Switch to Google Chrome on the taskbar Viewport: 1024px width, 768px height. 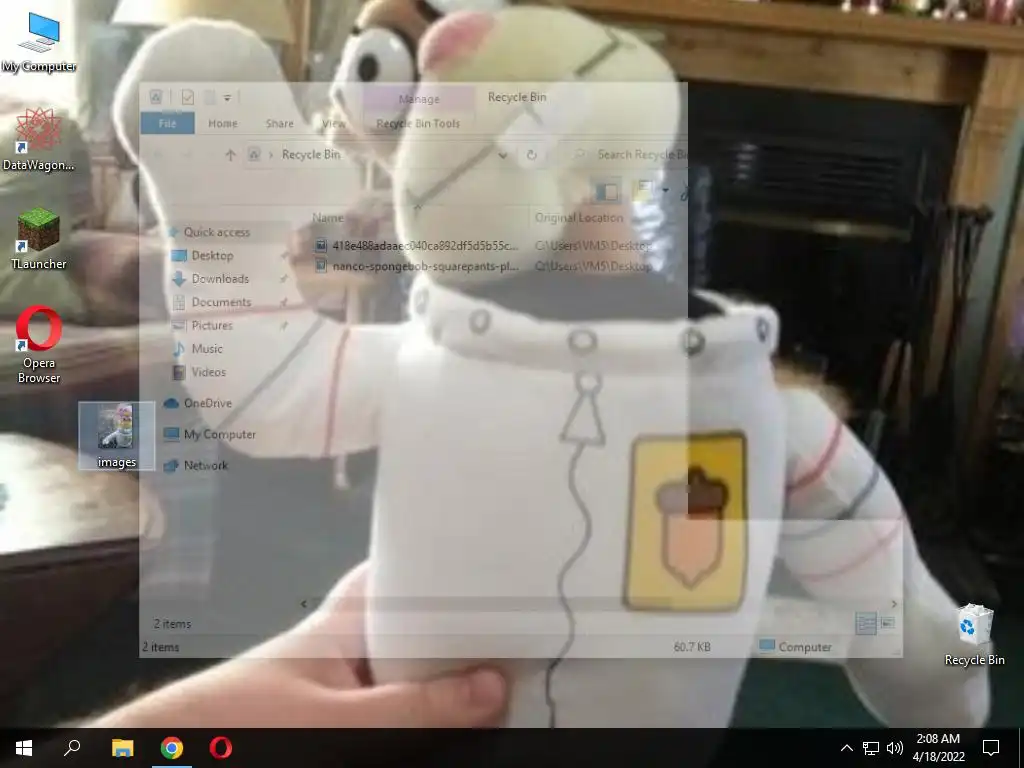click(x=172, y=748)
